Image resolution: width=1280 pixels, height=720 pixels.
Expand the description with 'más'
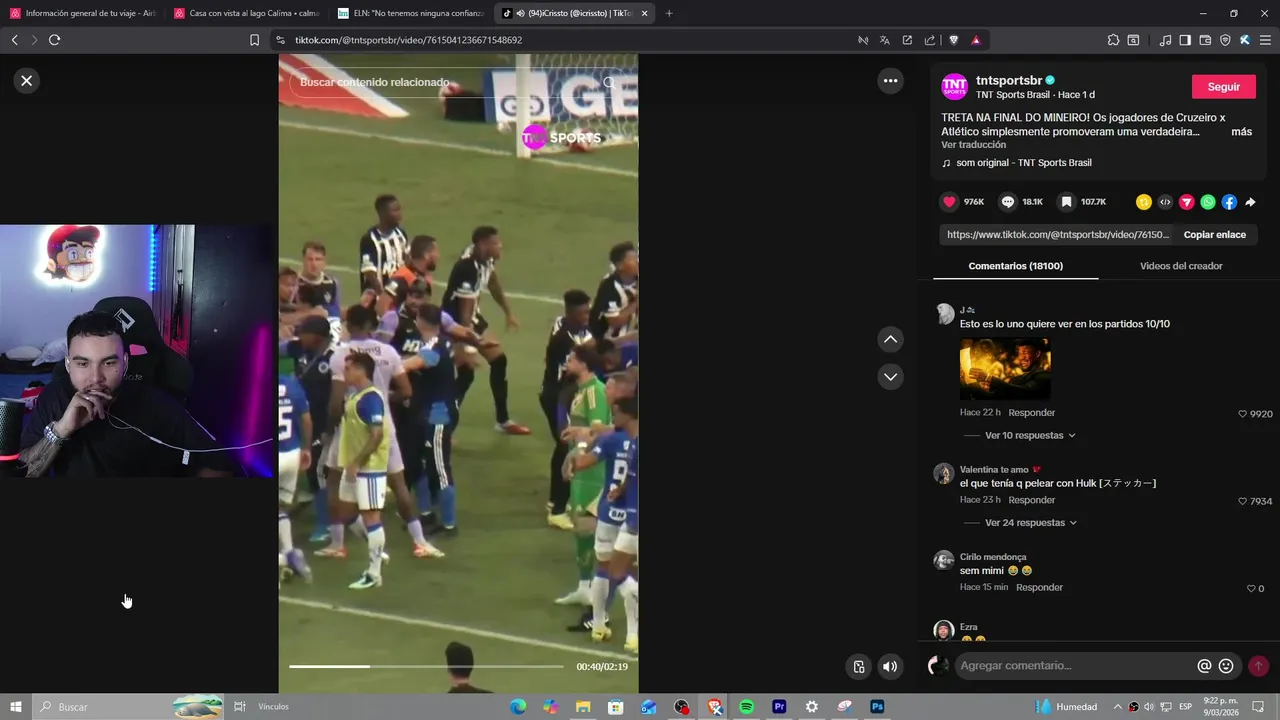point(1241,132)
